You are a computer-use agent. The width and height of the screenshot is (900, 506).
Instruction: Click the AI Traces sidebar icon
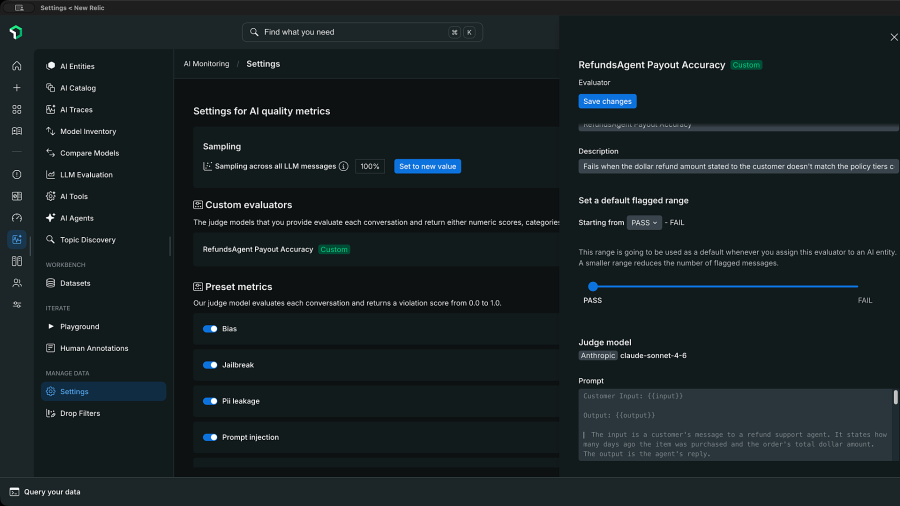pyautogui.click(x=51, y=110)
